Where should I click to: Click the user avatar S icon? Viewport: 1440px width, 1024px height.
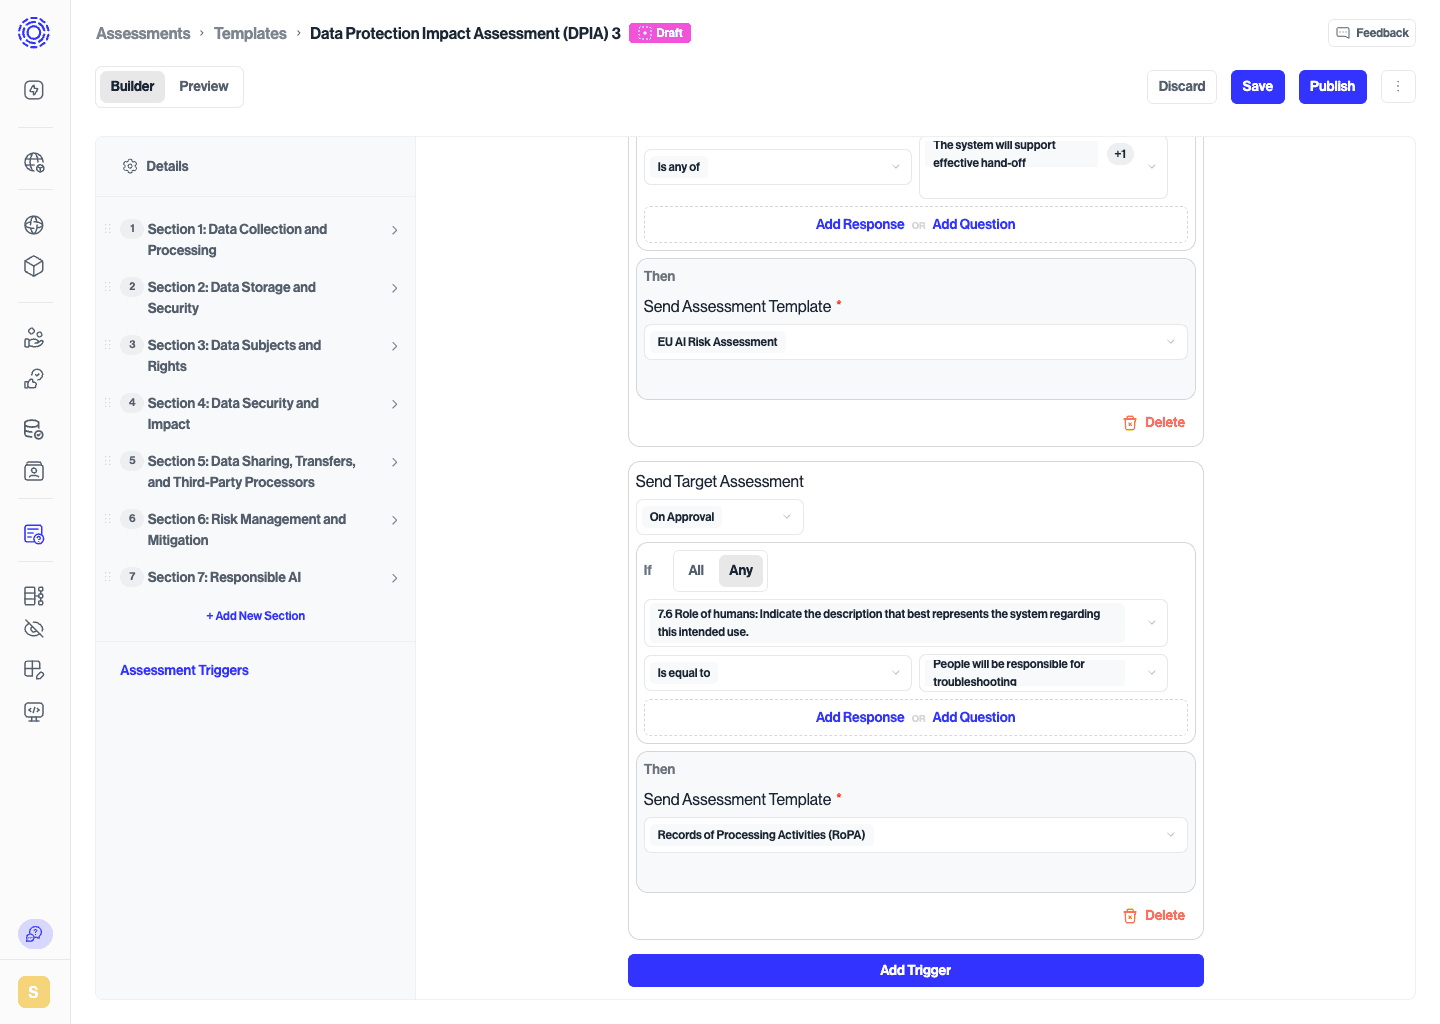(34, 992)
